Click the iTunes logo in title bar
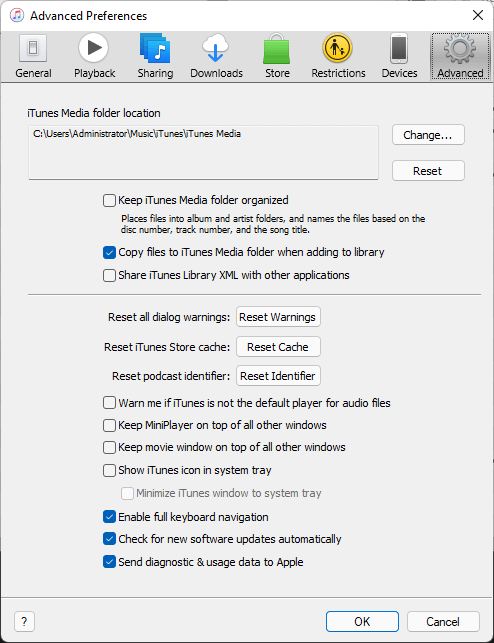494x643 pixels. 17,16
